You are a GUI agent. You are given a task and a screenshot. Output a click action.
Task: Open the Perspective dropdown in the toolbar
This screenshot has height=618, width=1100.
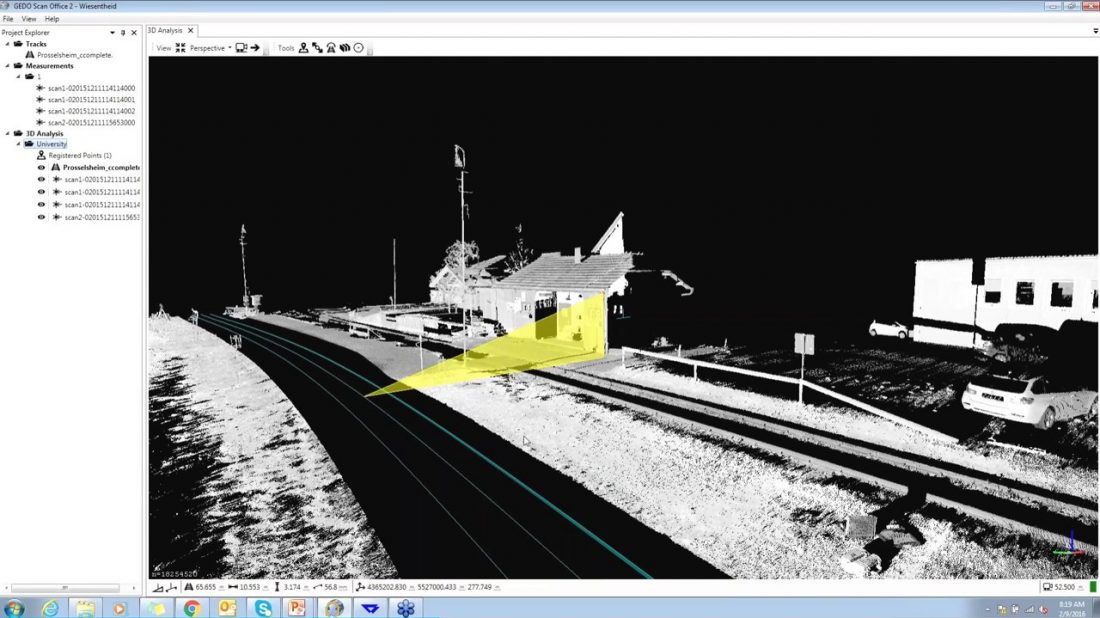click(x=228, y=47)
